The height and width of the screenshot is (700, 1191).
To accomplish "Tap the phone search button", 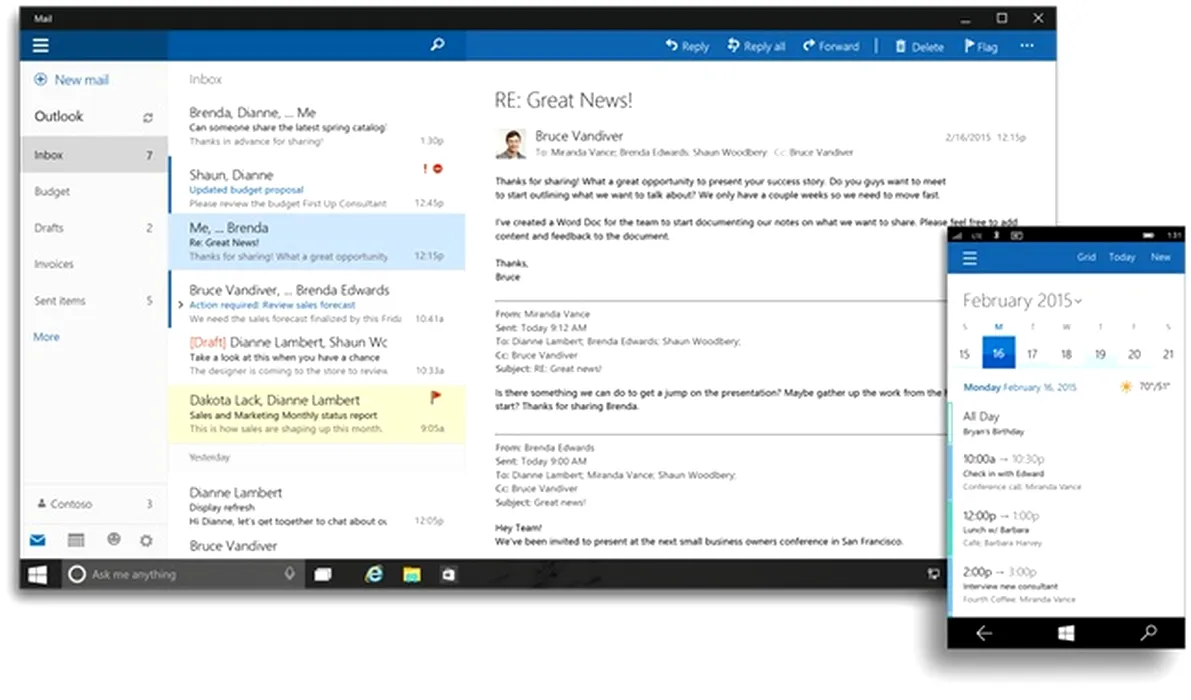I will (1148, 632).
